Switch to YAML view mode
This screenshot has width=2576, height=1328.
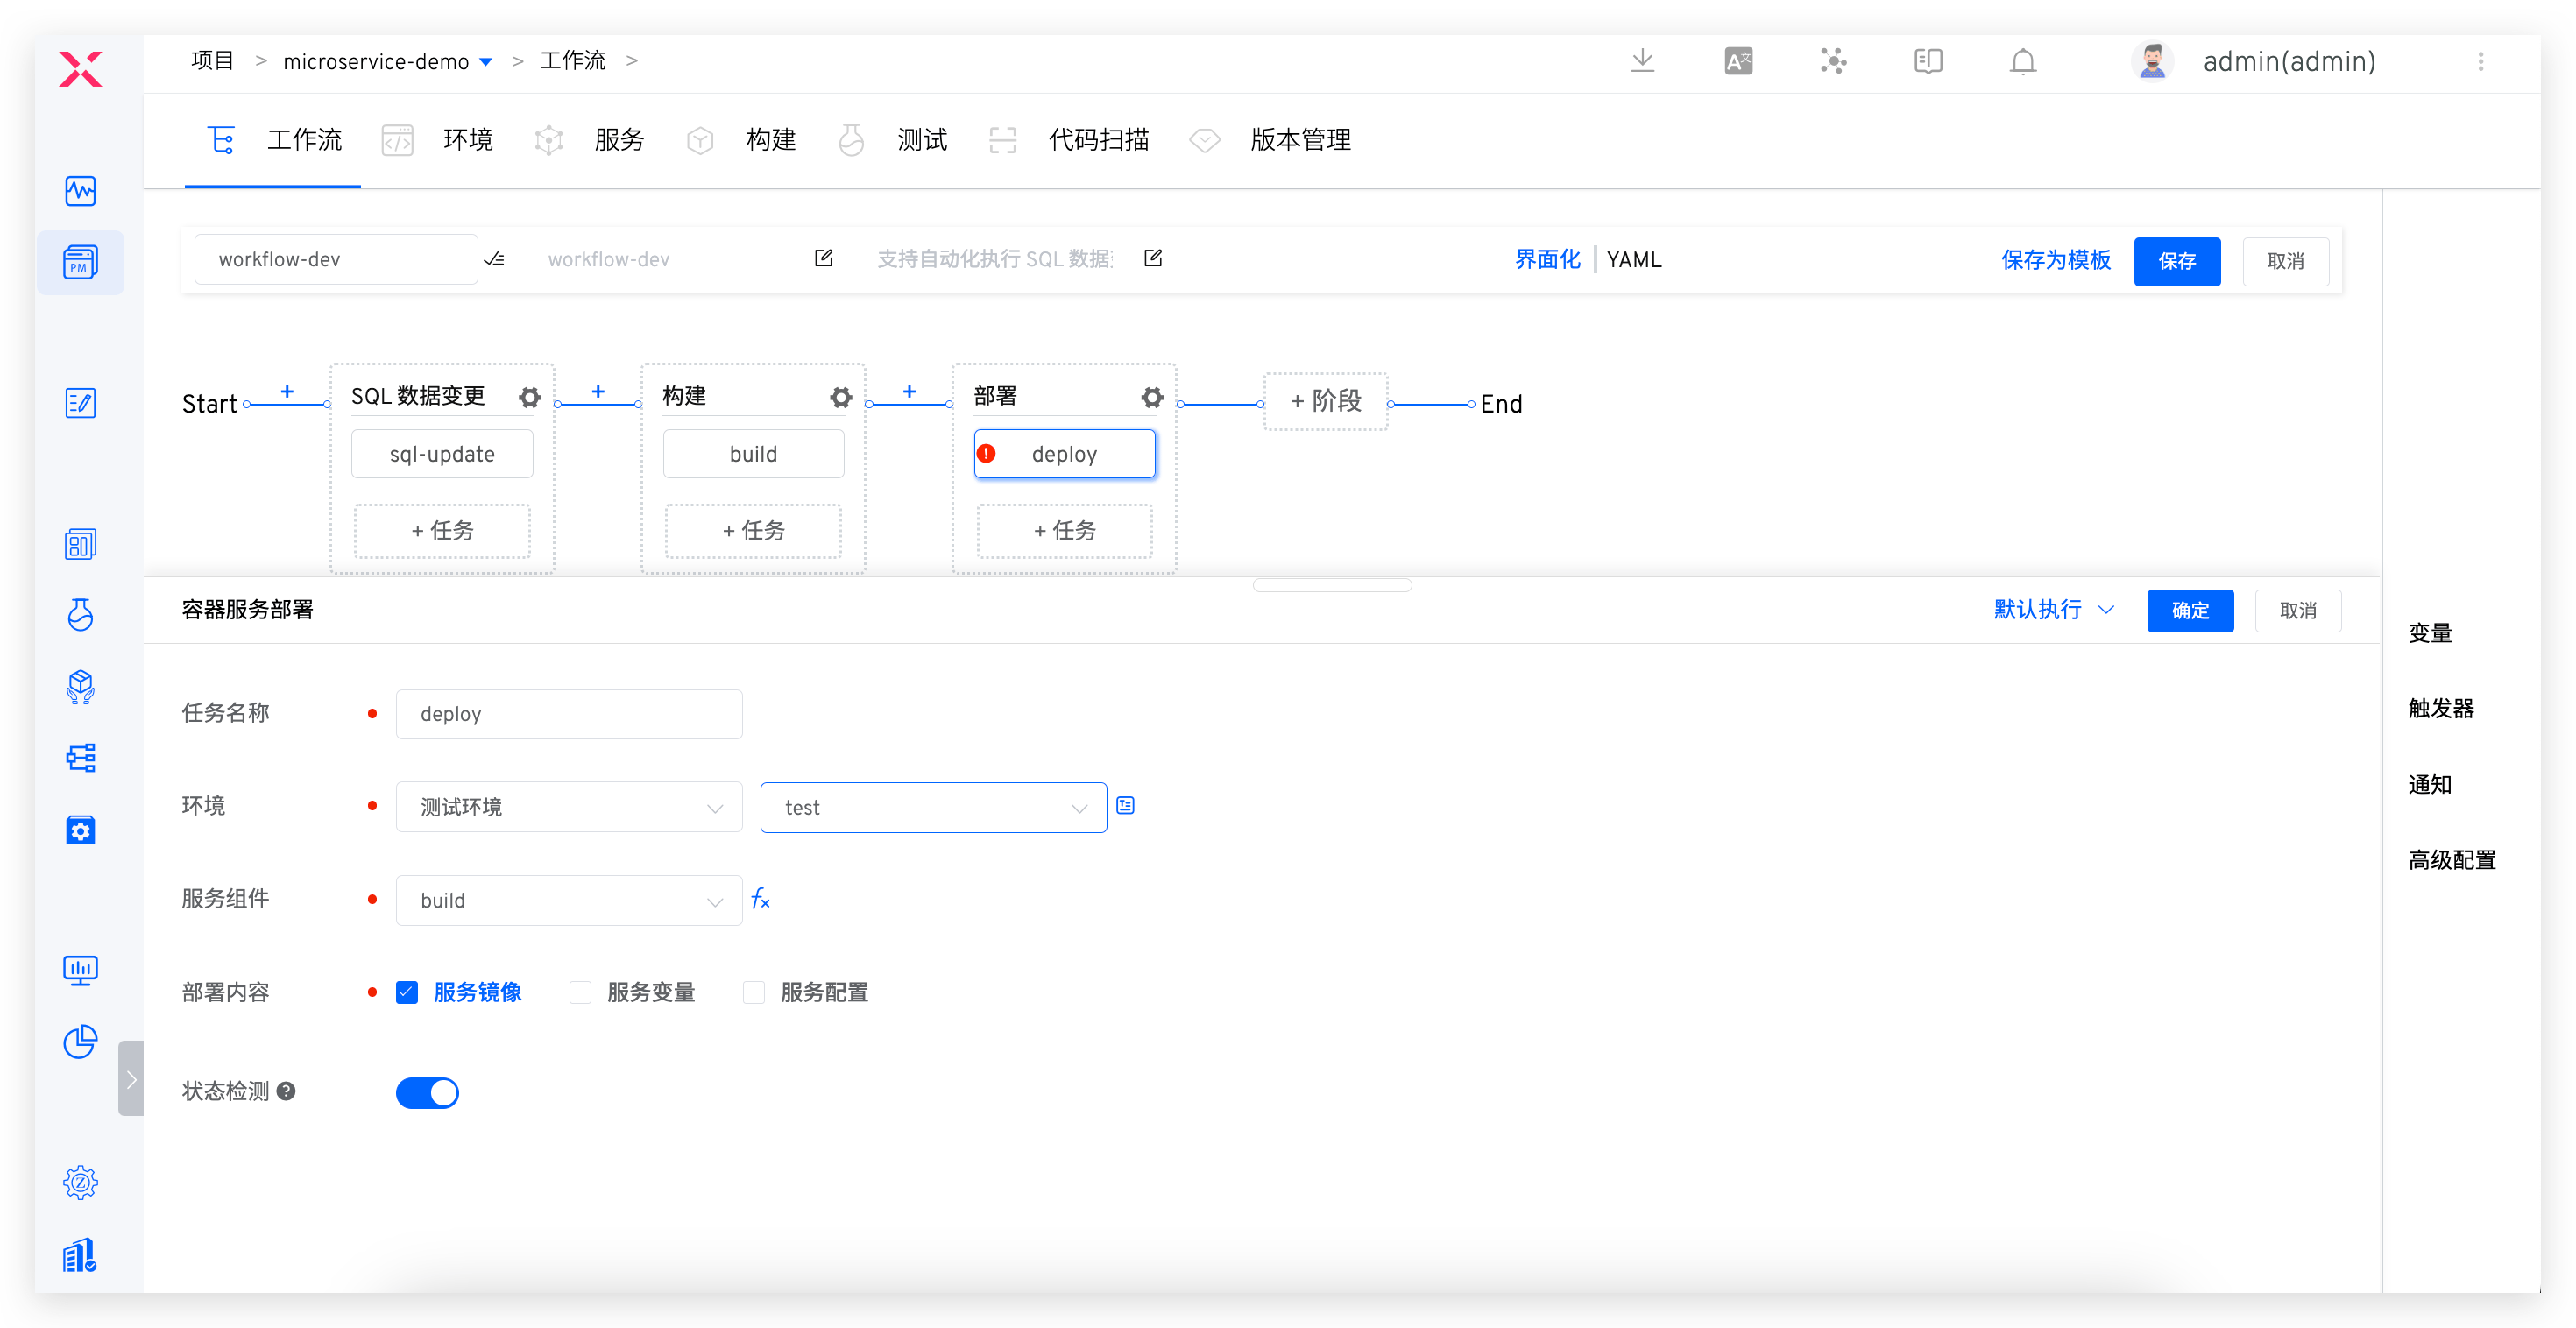1634,259
